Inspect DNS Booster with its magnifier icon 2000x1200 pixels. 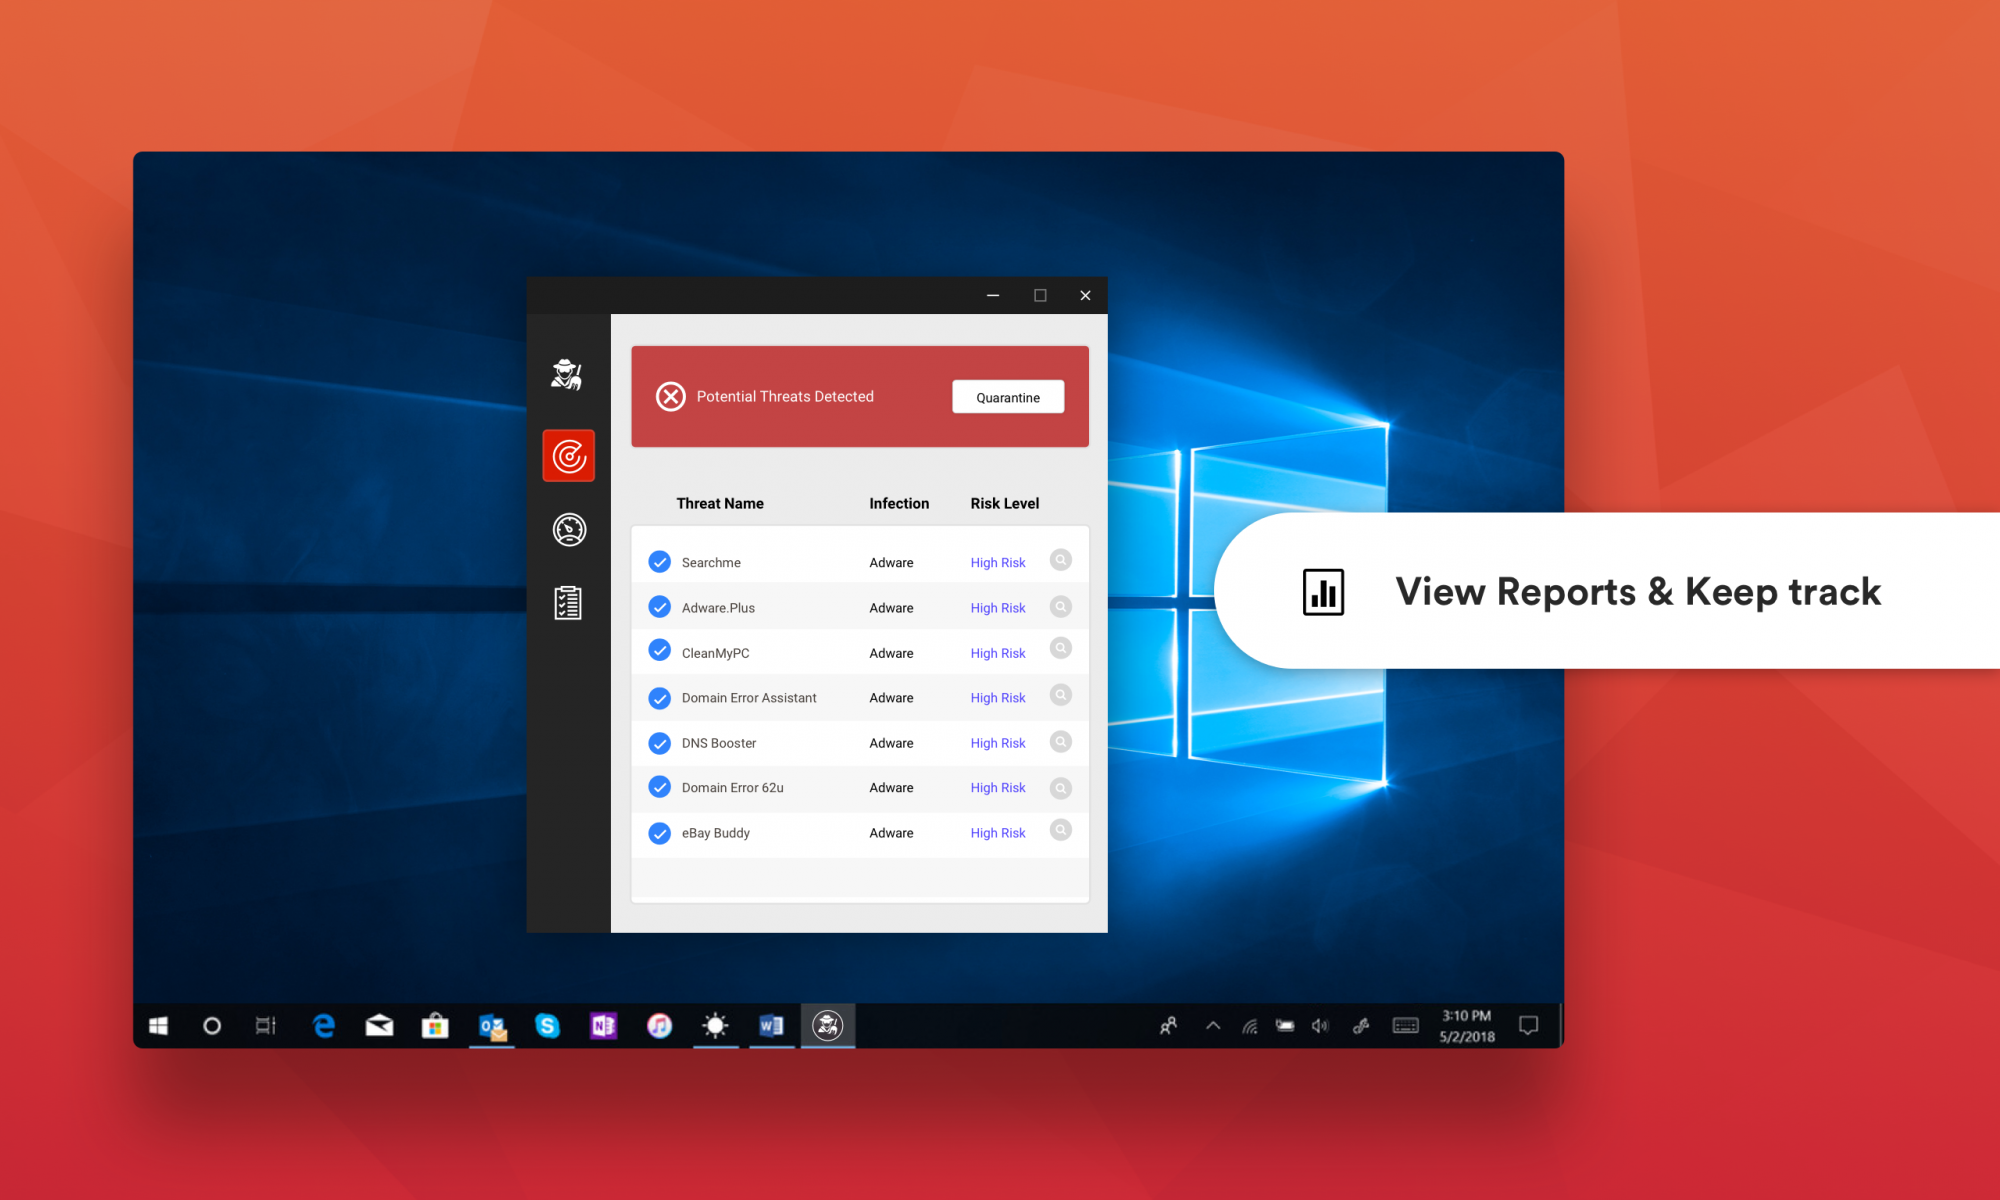(x=1061, y=741)
